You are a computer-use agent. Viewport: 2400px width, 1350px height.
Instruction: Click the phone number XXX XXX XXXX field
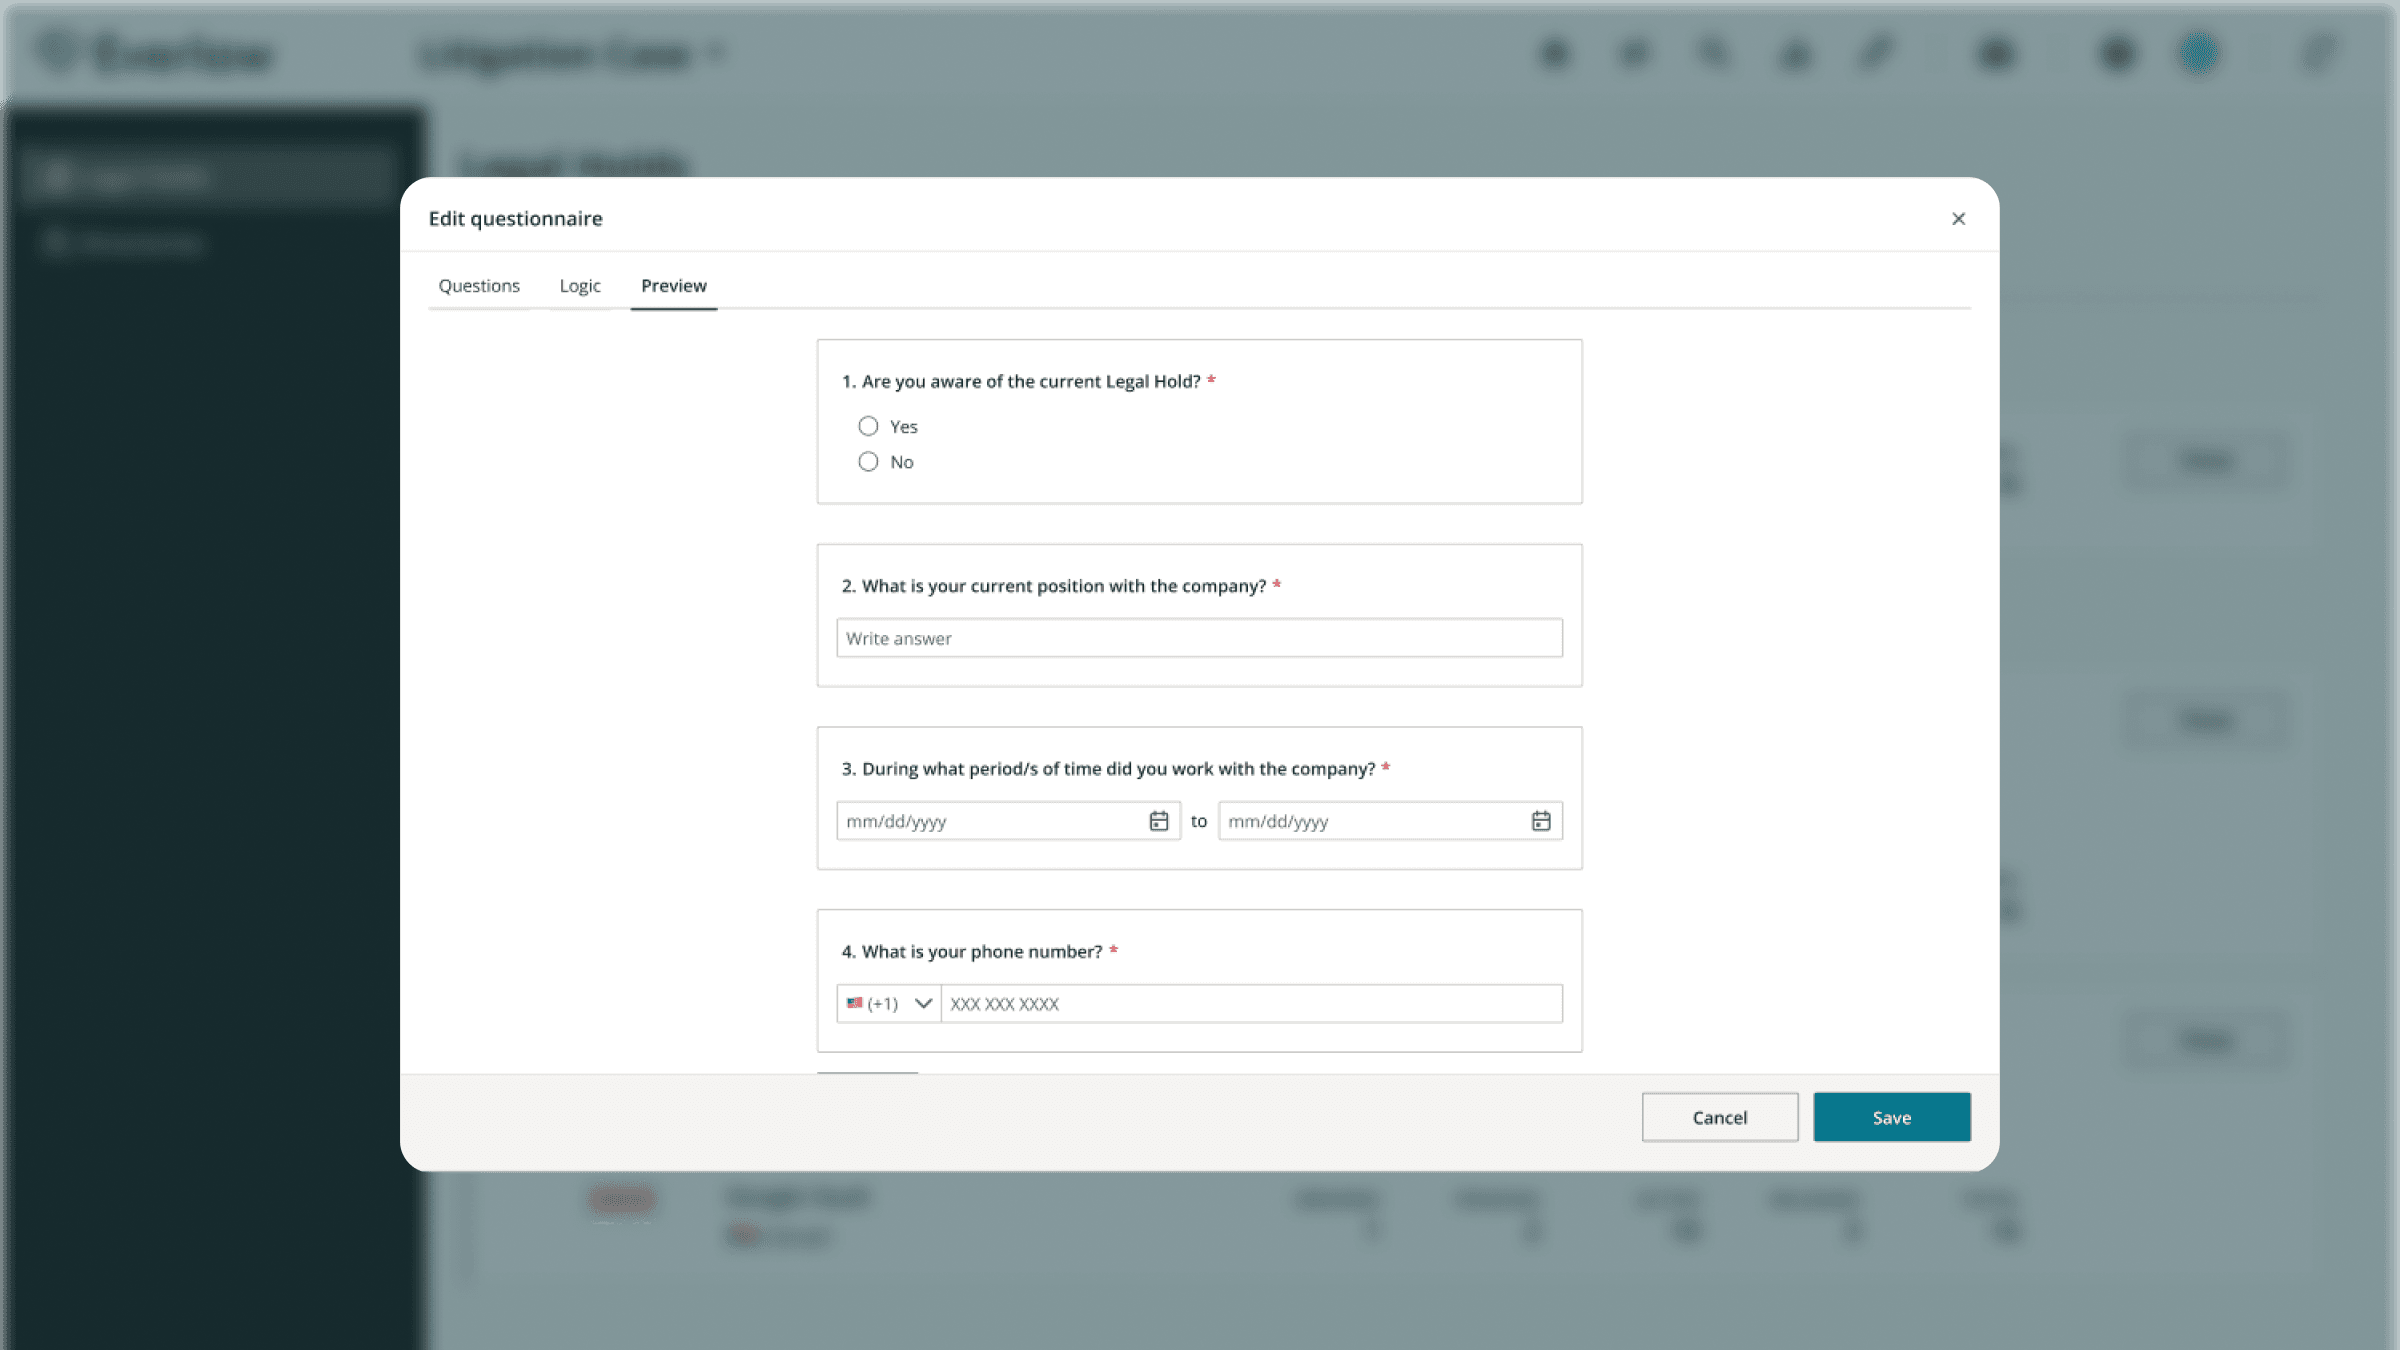(1252, 1003)
